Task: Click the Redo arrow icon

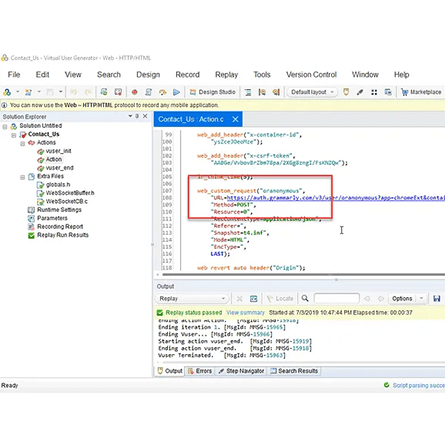Action: point(88,92)
